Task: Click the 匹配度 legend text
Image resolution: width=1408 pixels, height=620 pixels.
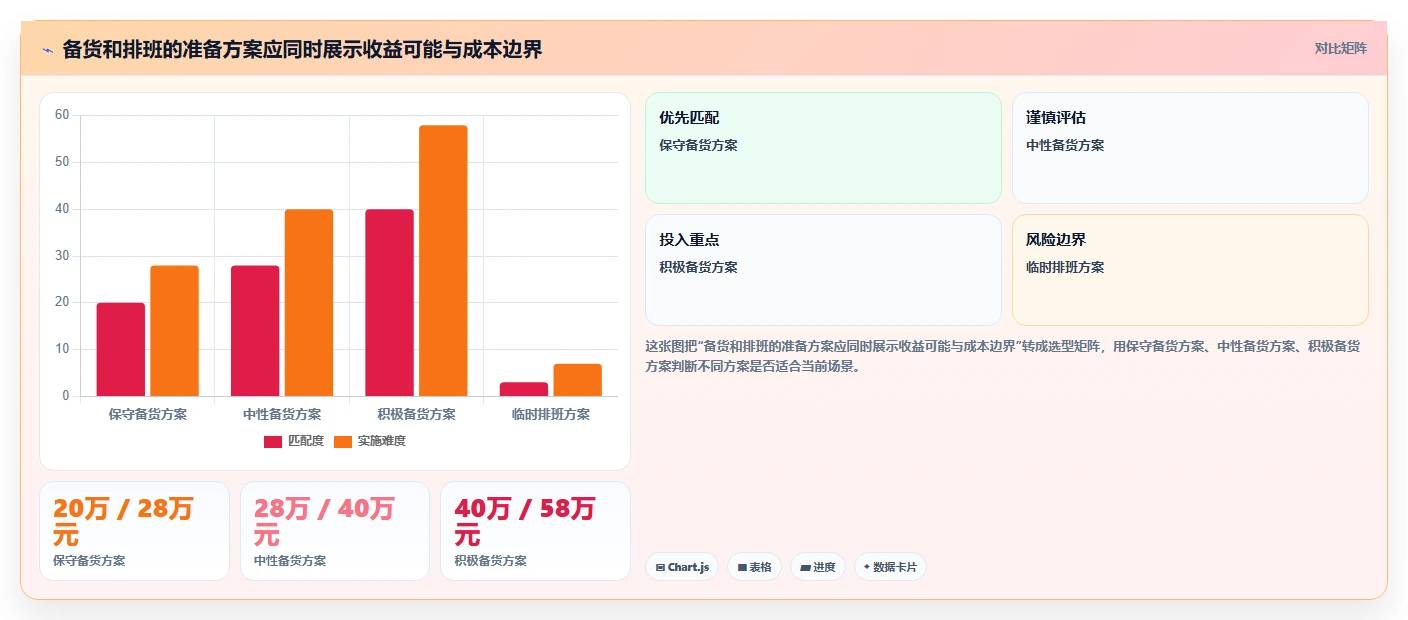Action: pos(306,441)
